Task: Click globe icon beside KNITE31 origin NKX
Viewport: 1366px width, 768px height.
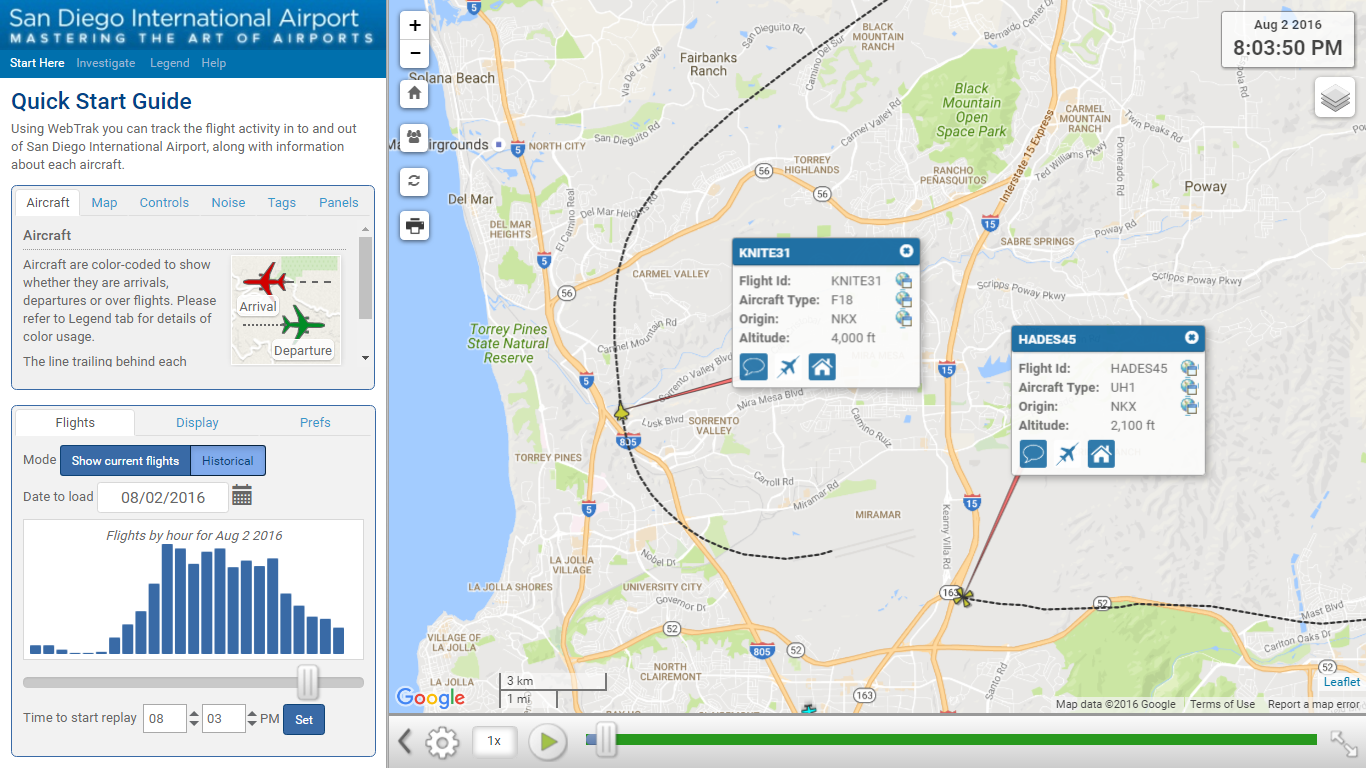Action: (x=904, y=319)
